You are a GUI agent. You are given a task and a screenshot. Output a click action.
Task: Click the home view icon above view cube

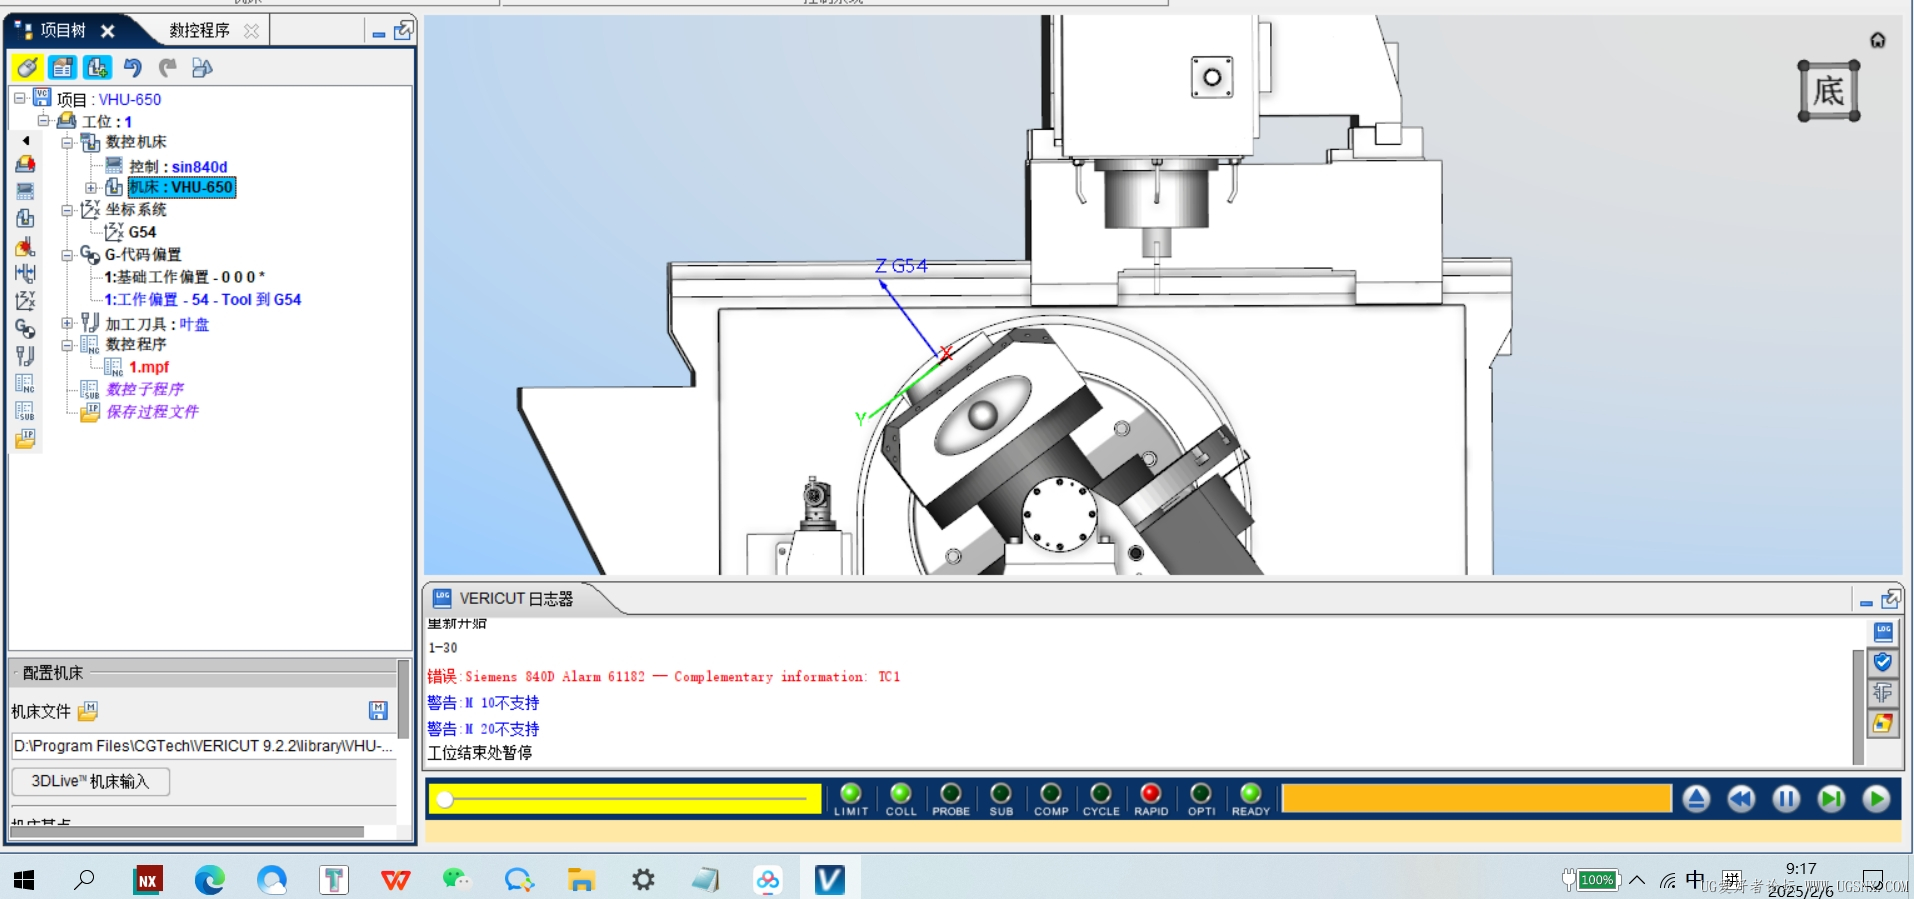coord(1878,40)
